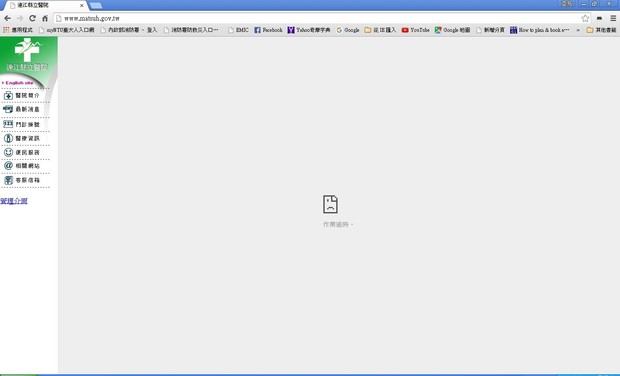Click the blue underlined link below sidebar
The height and width of the screenshot is (376, 620).
(x=14, y=201)
